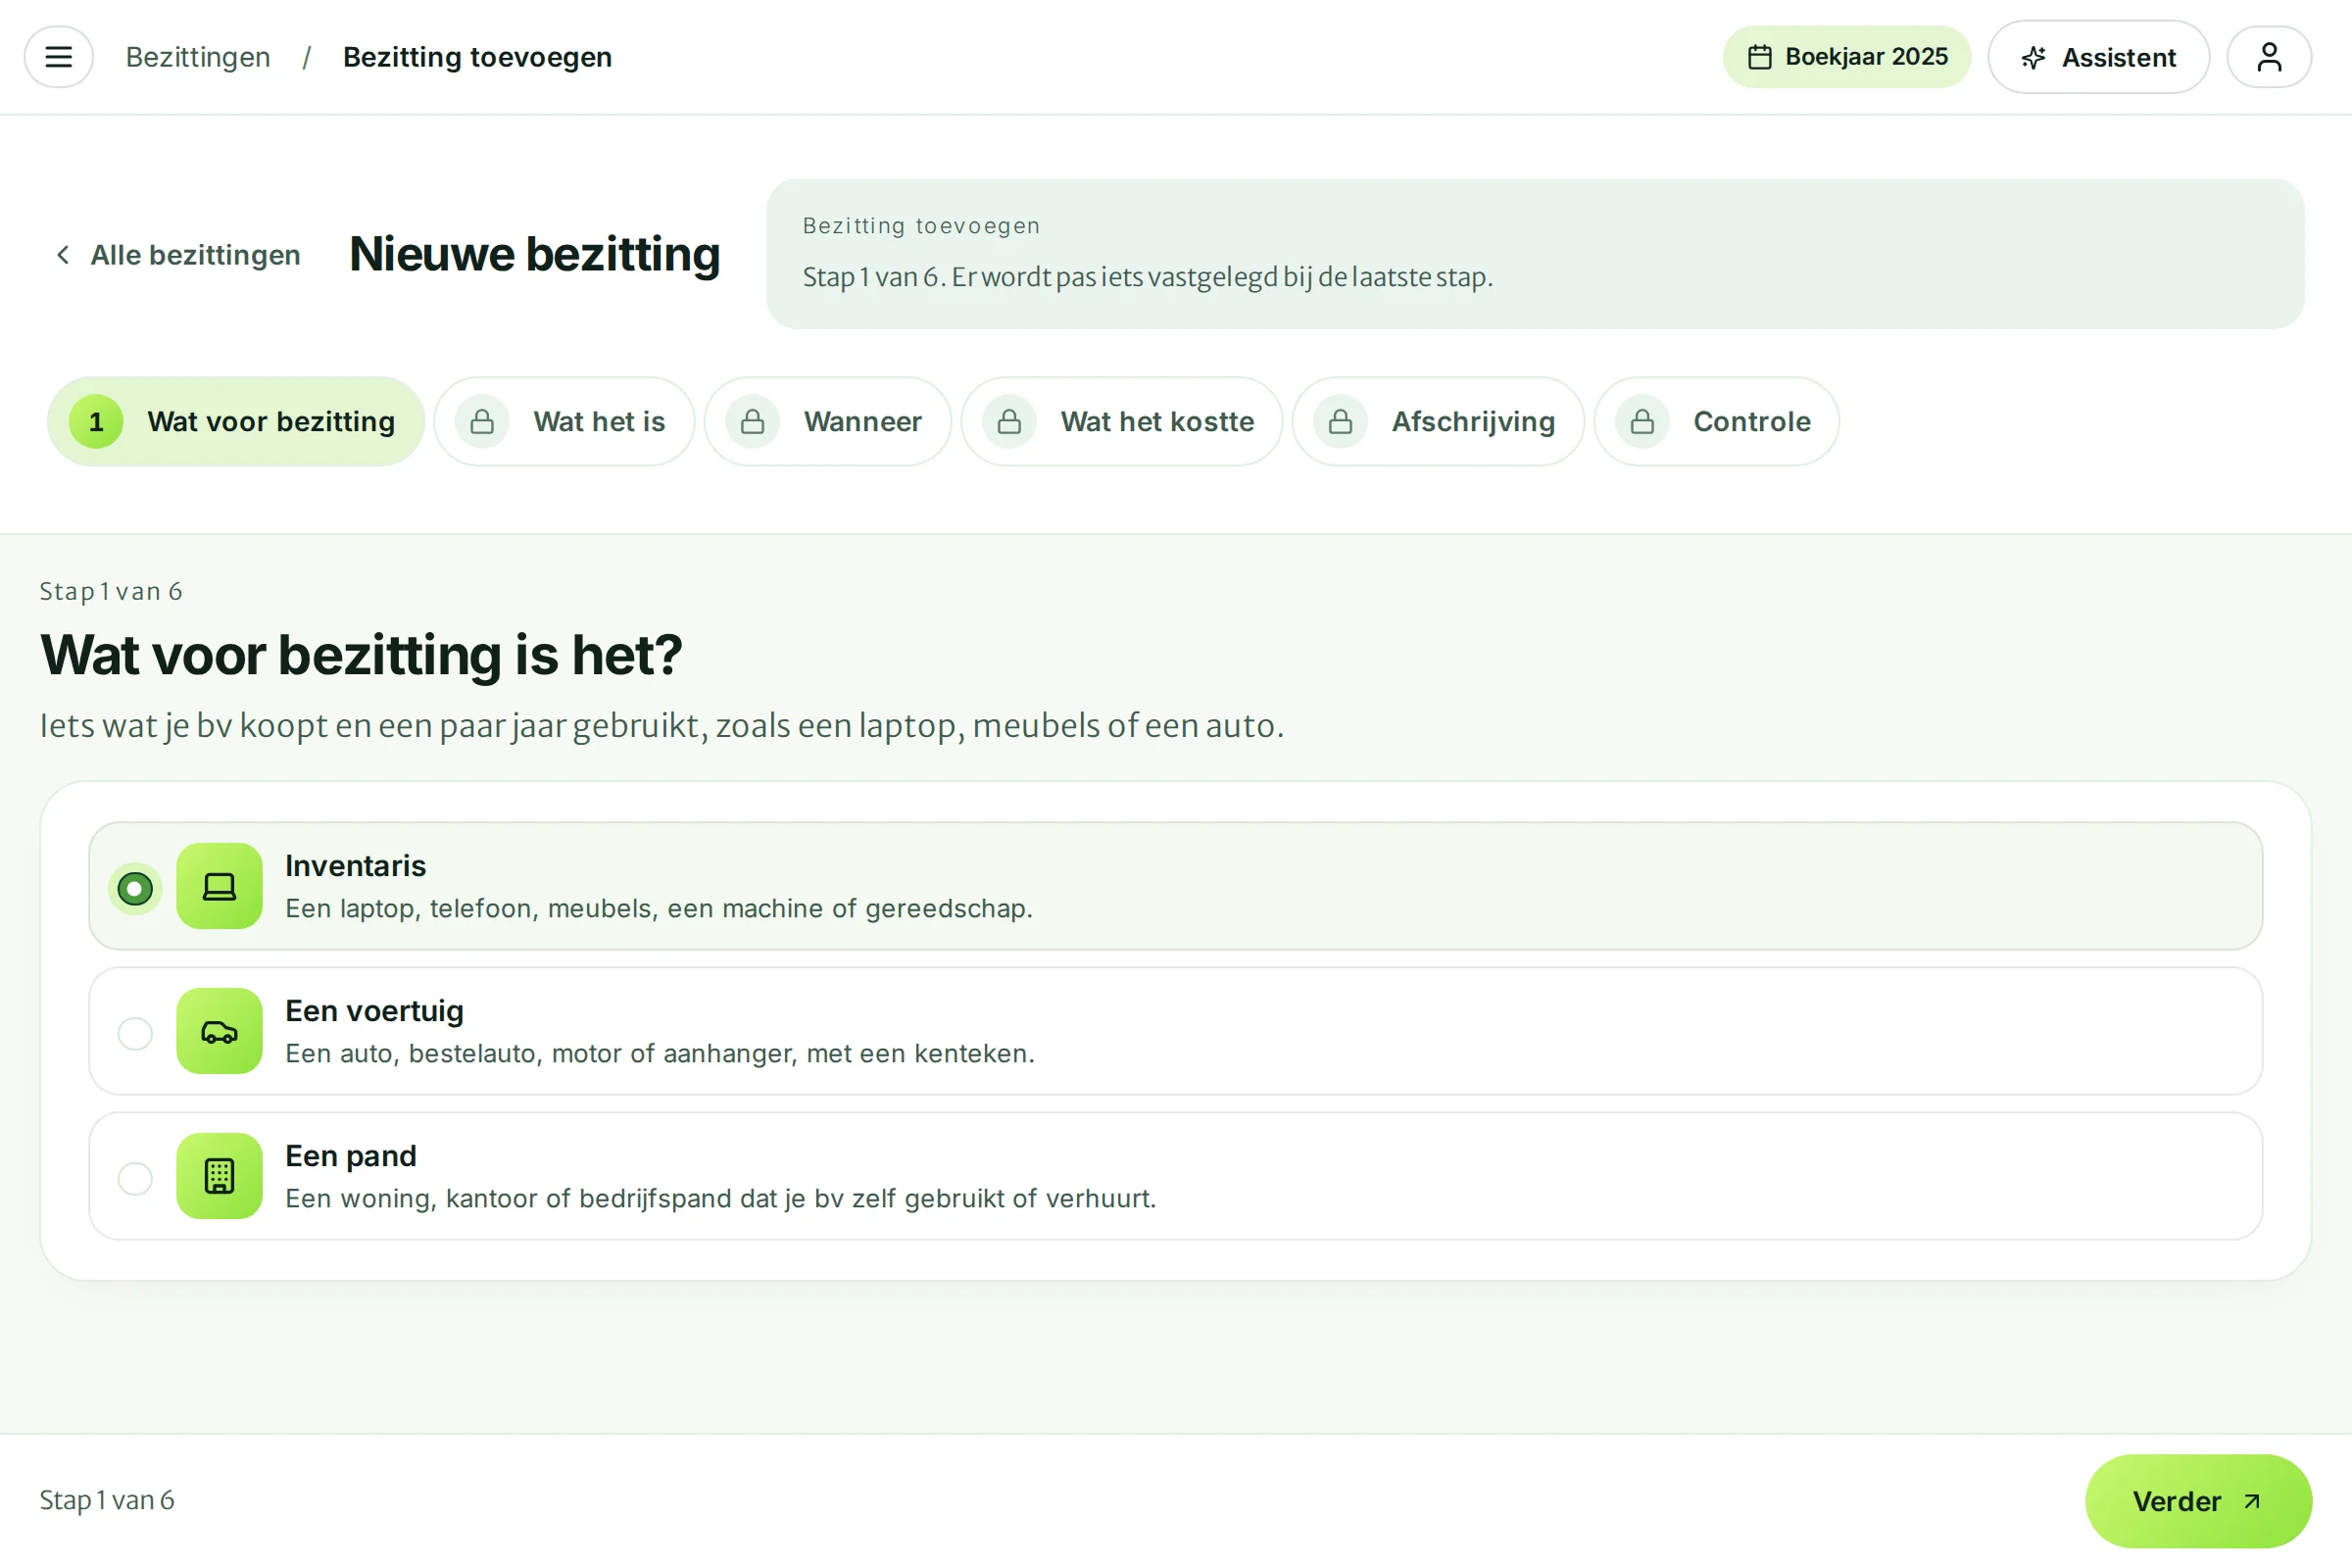Click the arrow icon on Verder button

tap(2252, 1501)
